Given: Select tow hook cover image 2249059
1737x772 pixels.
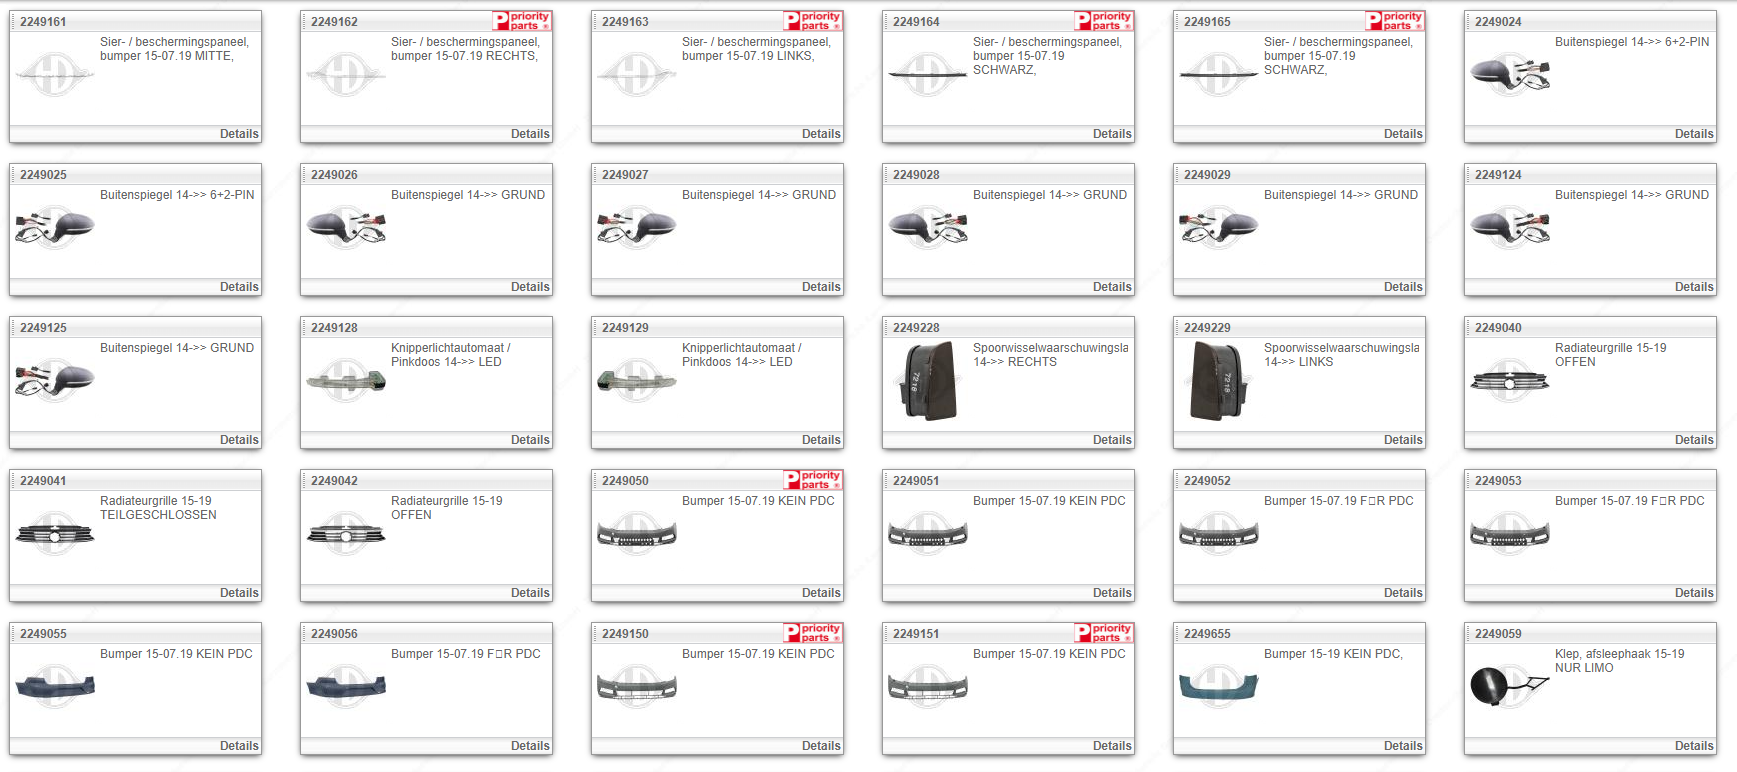Looking at the screenshot, I should (1509, 686).
